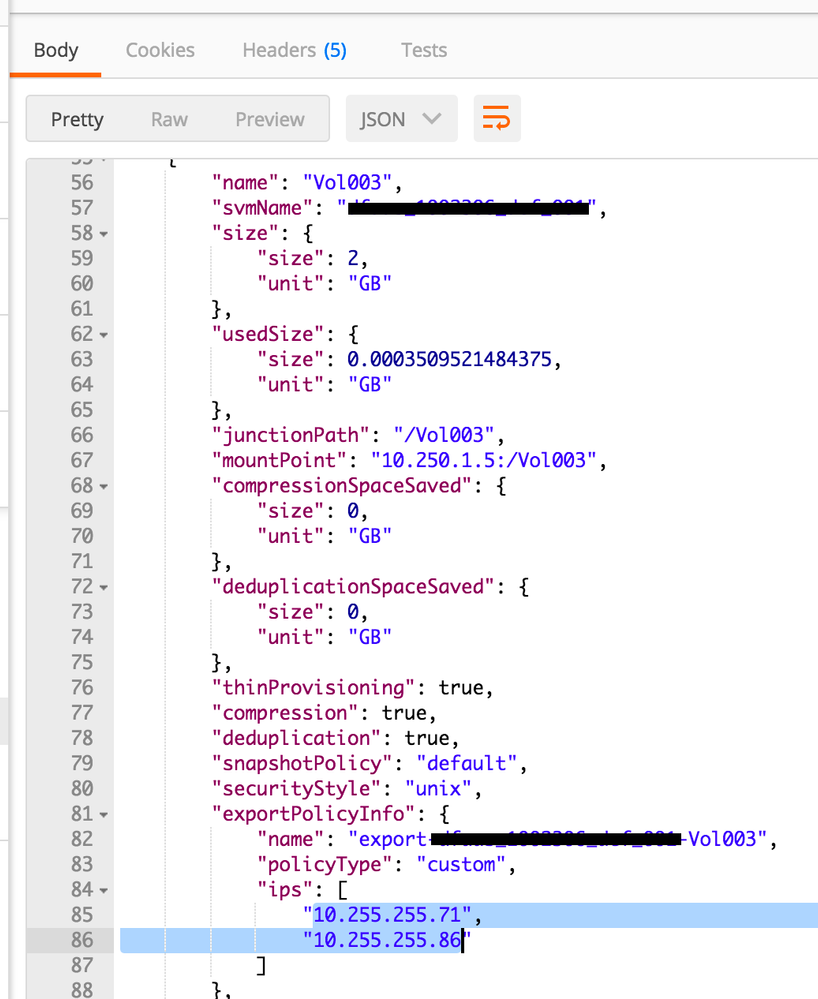Screen dimensions: 818x999
Task: Open the JSON language selector dropdown
Action: point(401,118)
